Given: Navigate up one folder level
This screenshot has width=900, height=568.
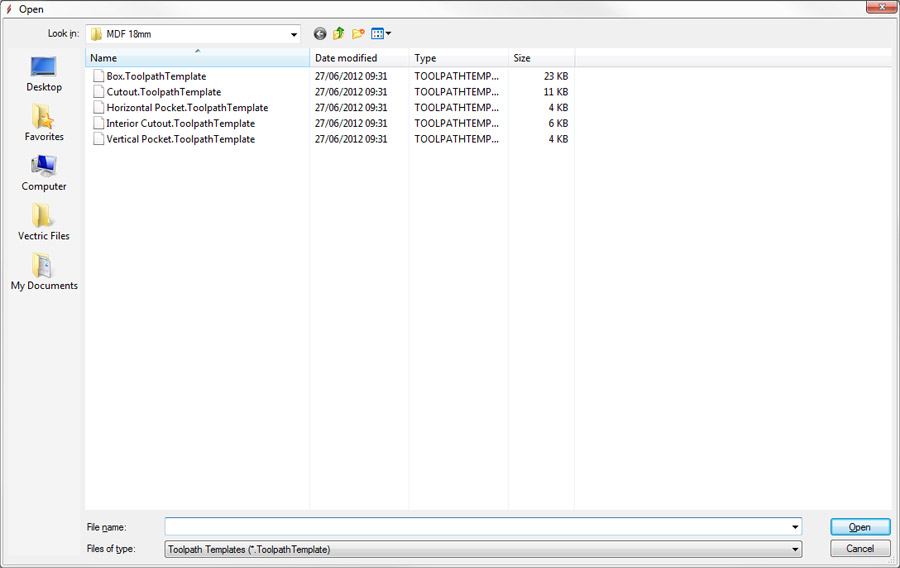Looking at the screenshot, I should 339,34.
